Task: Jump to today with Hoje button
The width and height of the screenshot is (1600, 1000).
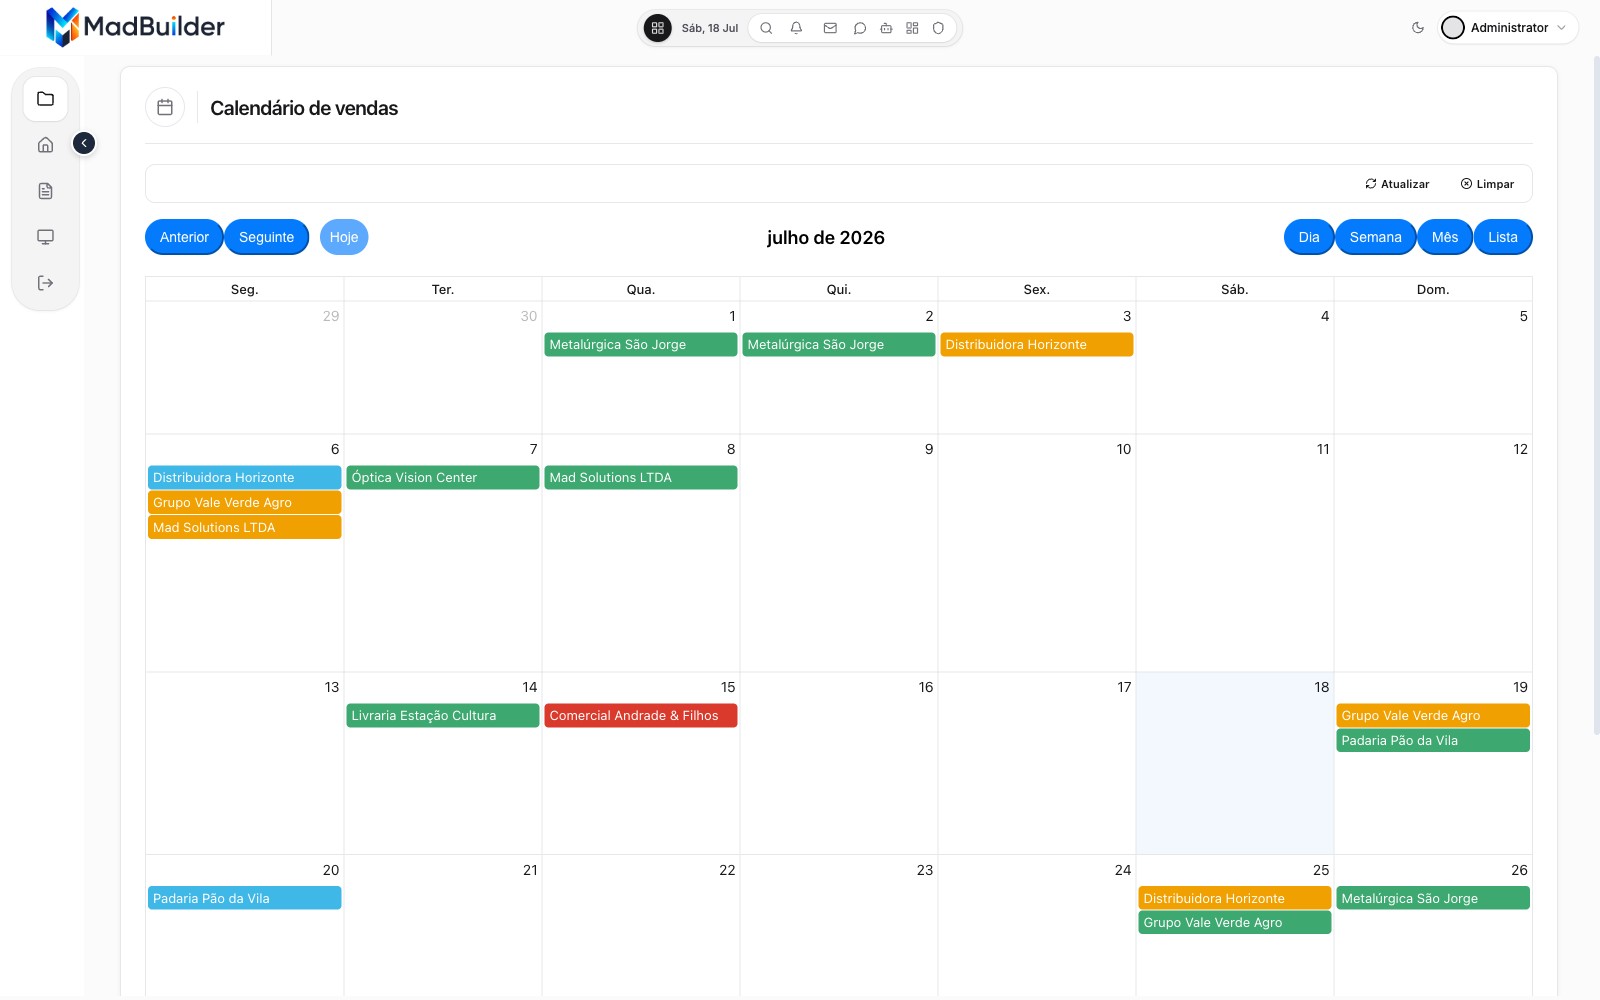Action: pyautogui.click(x=344, y=237)
